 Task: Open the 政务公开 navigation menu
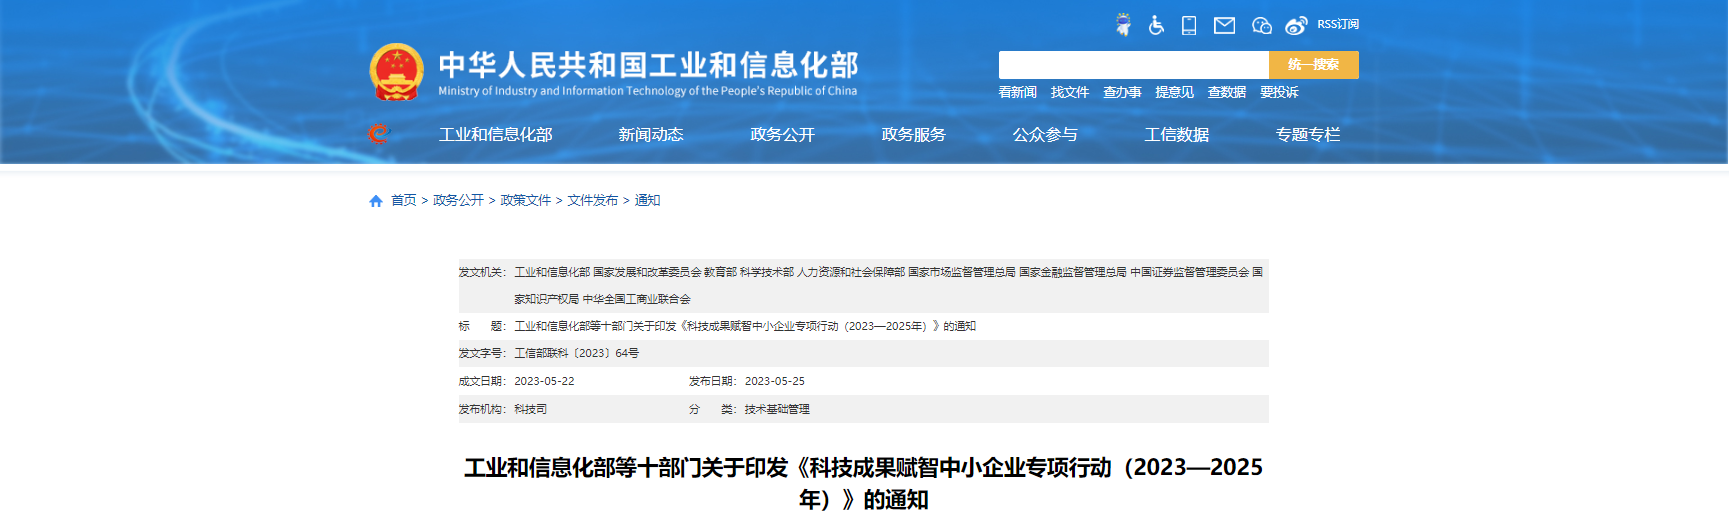point(782,135)
